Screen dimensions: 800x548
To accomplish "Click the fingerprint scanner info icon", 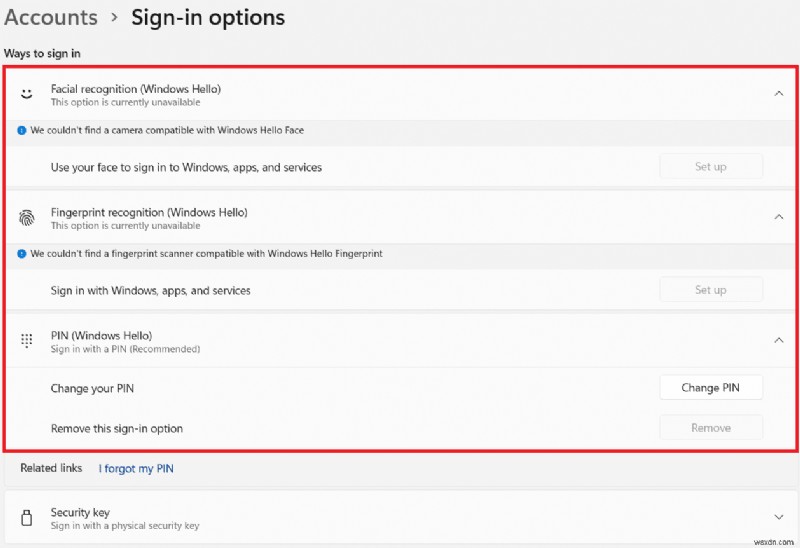I will point(22,254).
